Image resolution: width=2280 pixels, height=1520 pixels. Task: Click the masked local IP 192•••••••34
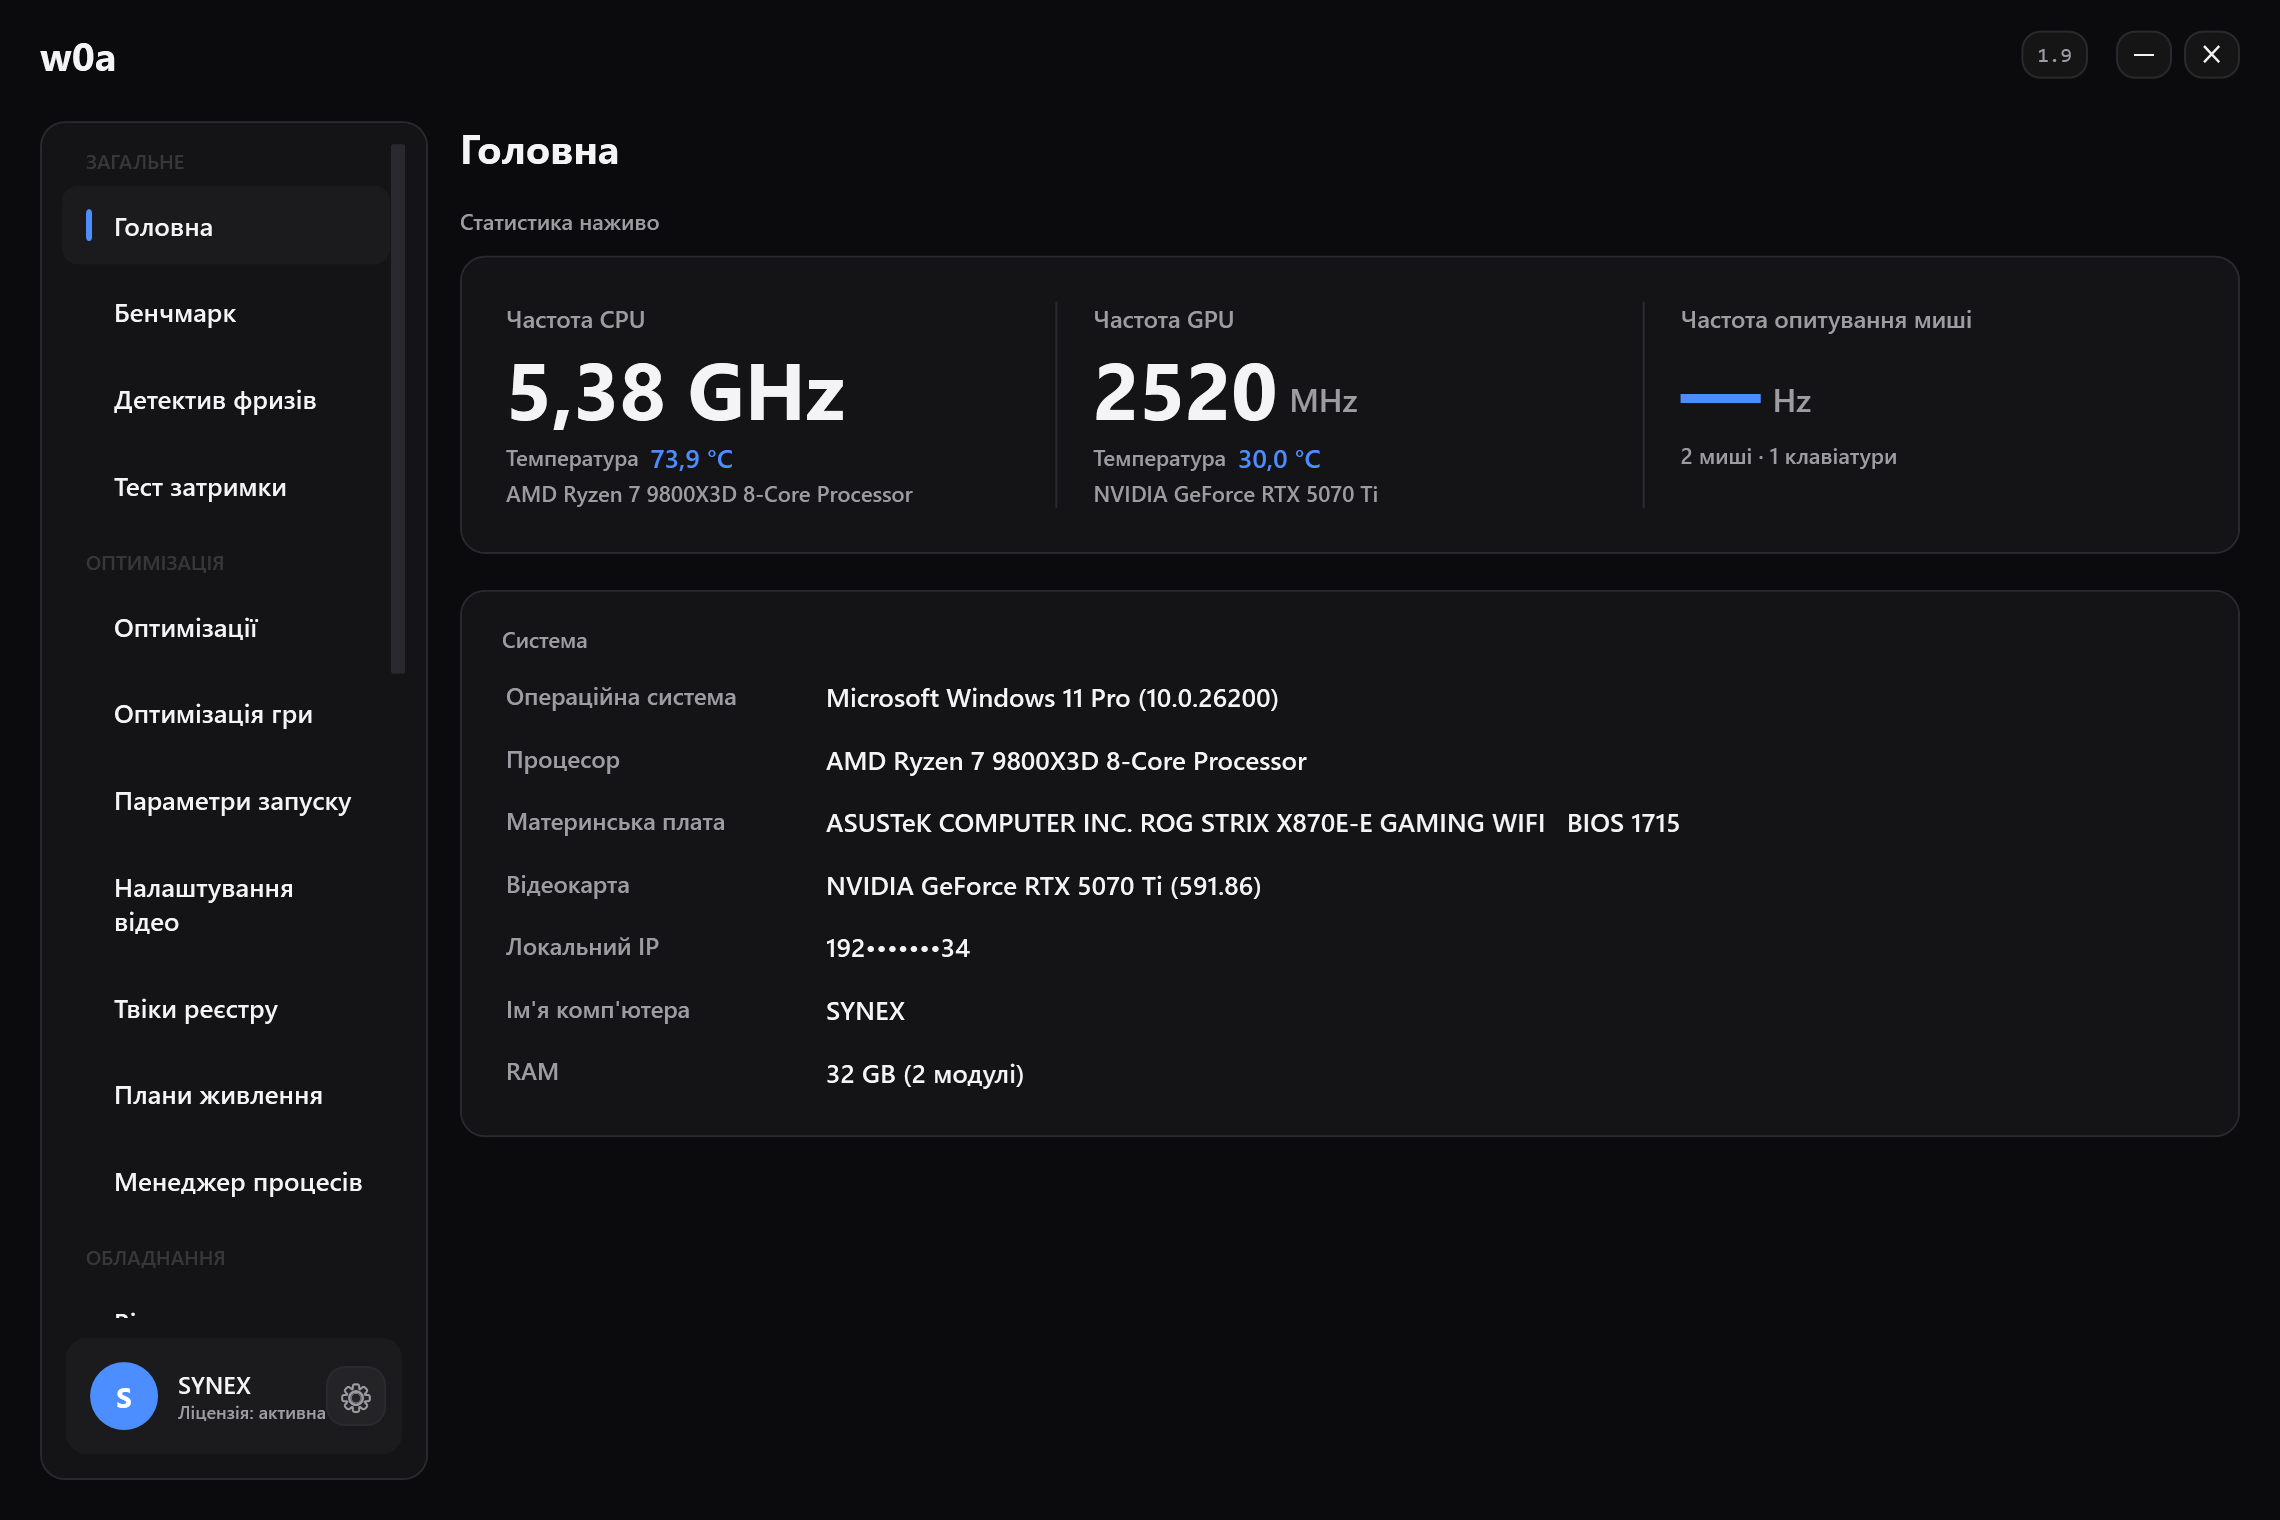pos(898,948)
